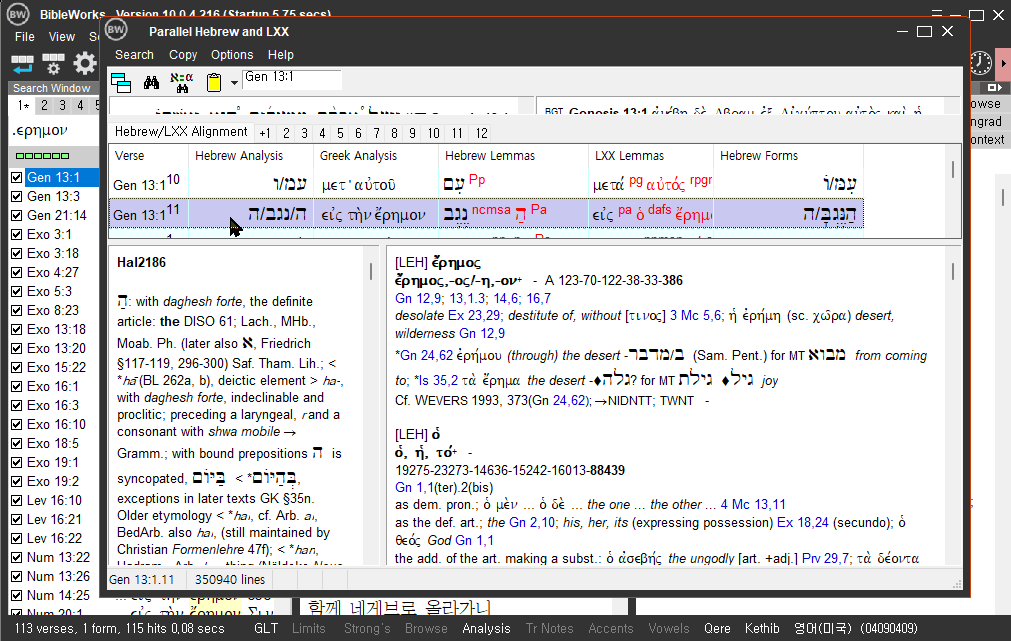
Task: Open the Search menu in Parallel window
Action: coord(134,55)
